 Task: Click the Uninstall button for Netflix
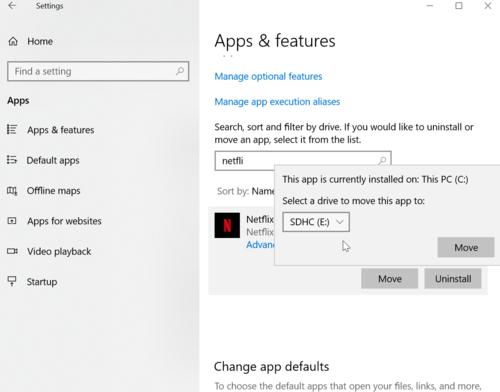pos(453,279)
